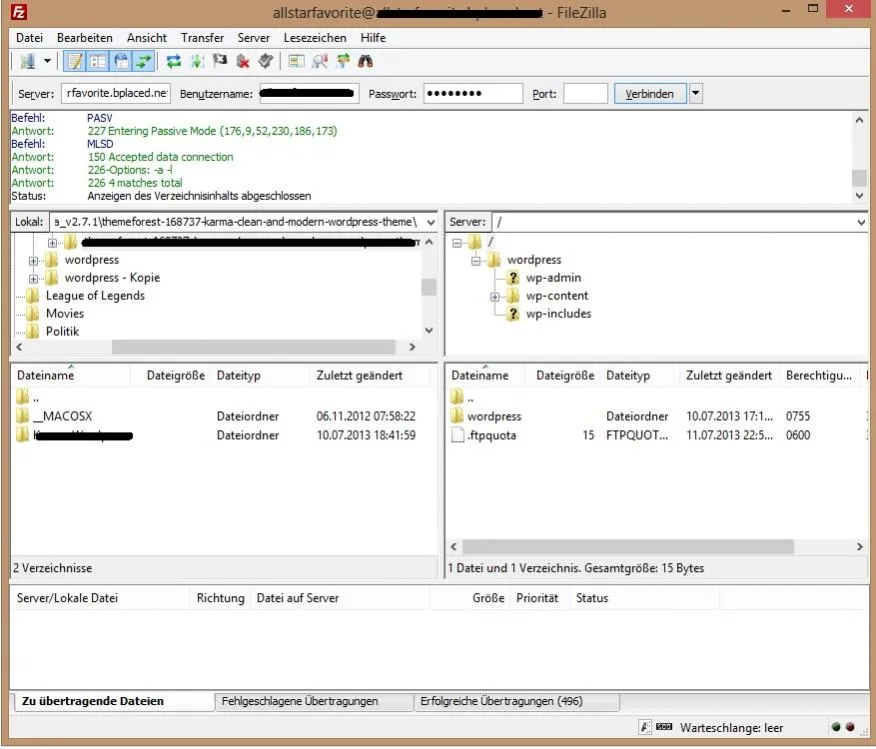Toggle the local directory tree view
Image resolution: width=876 pixels, height=749 pixels.
98,61
